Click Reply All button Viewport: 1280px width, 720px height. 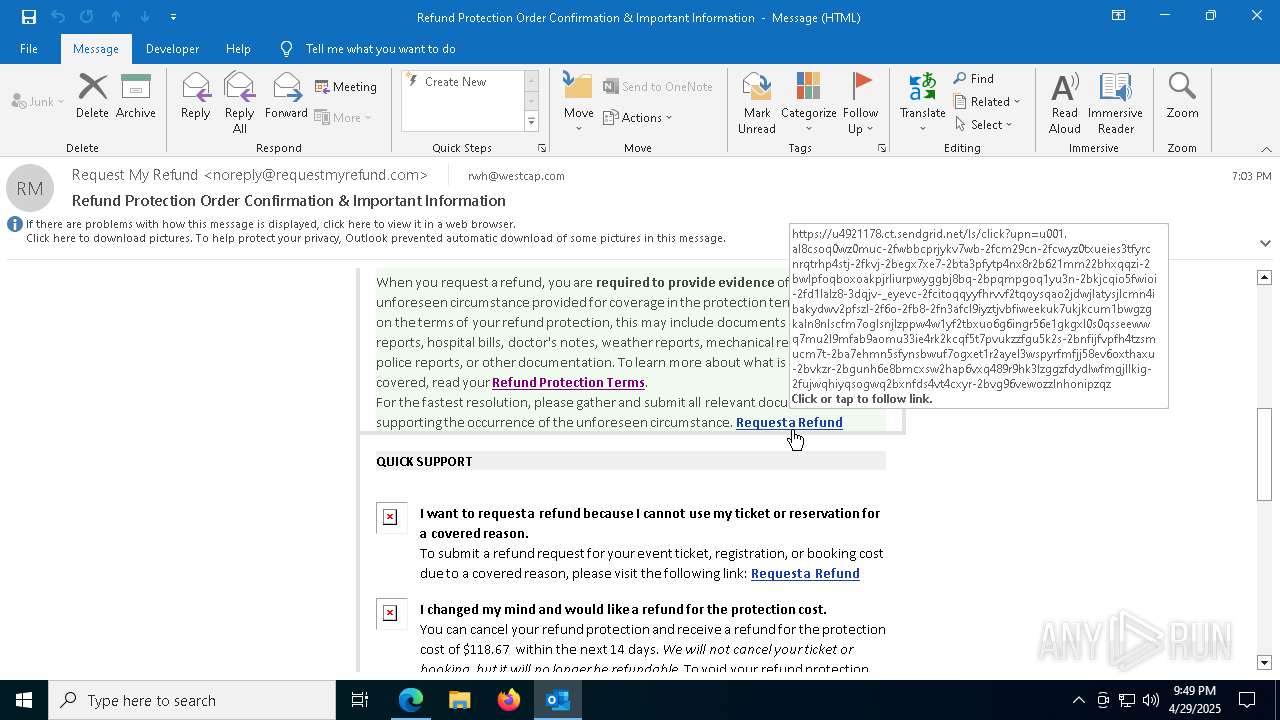[240, 103]
